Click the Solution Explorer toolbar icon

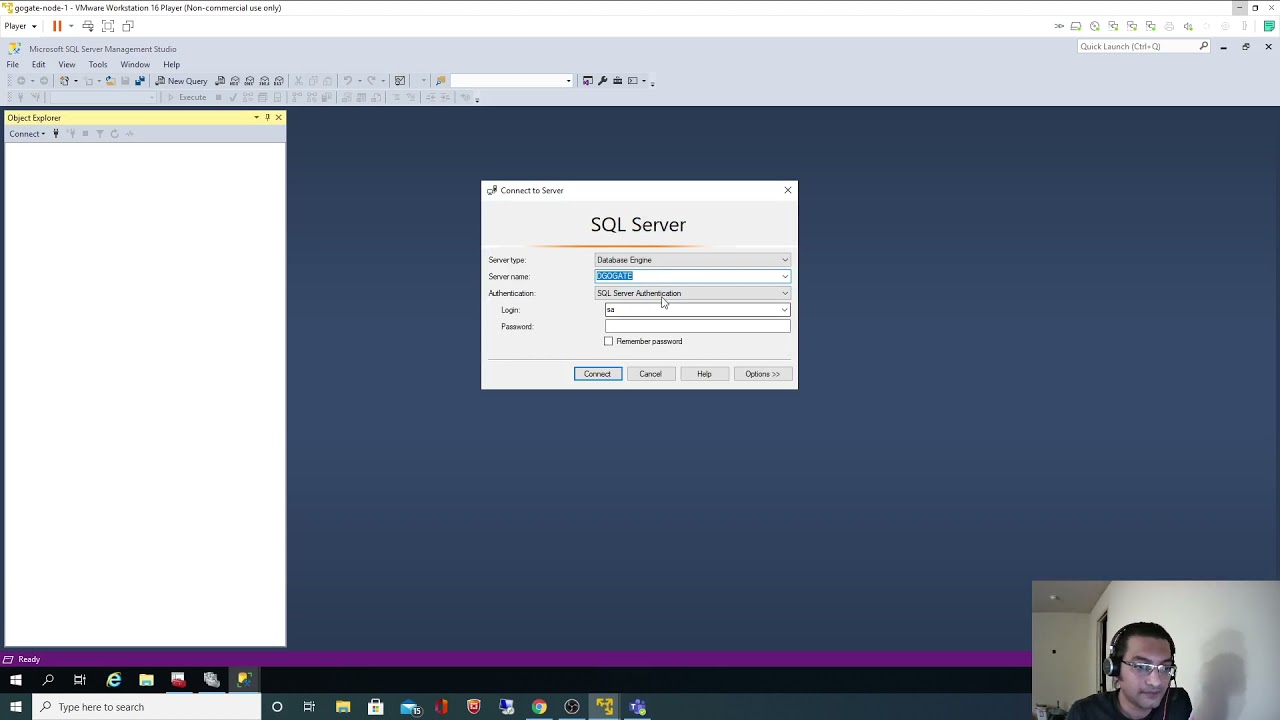click(587, 81)
